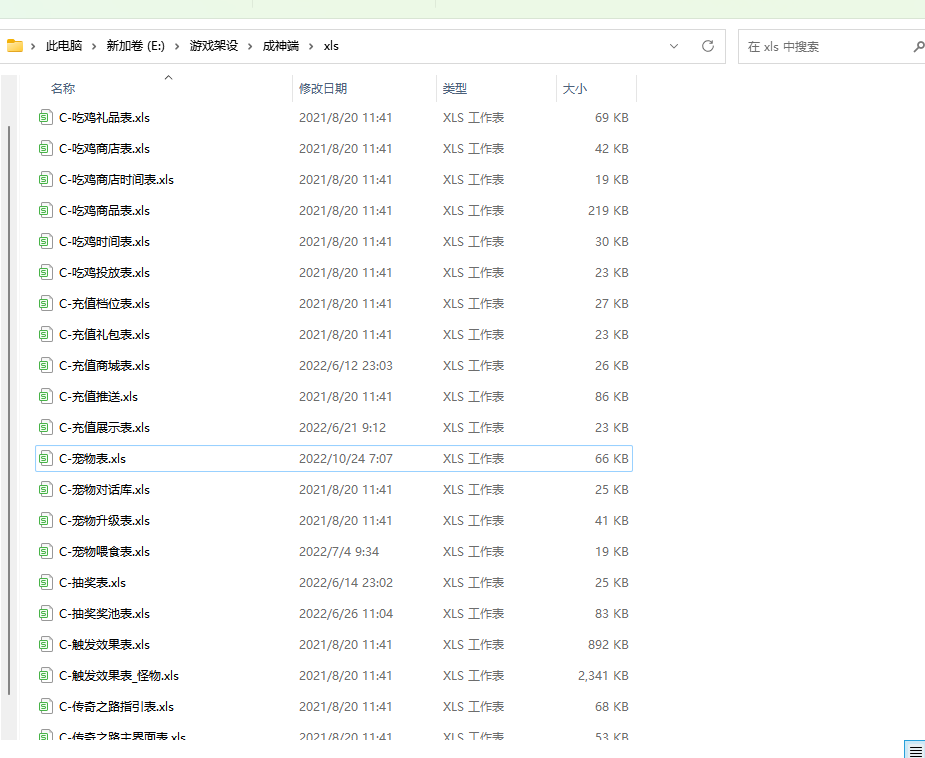Switch to details view layout button

pyautogui.click(x=914, y=750)
